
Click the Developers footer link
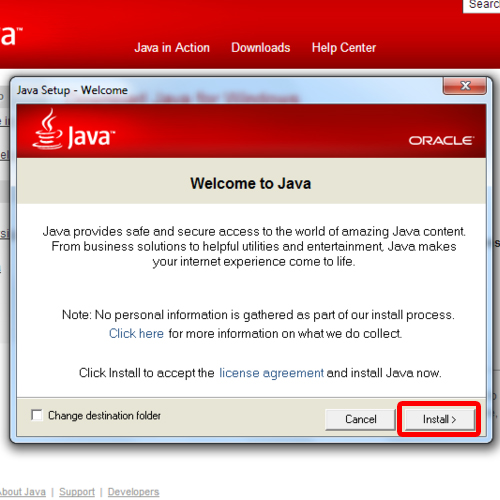pyautogui.click(x=133, y=492)
